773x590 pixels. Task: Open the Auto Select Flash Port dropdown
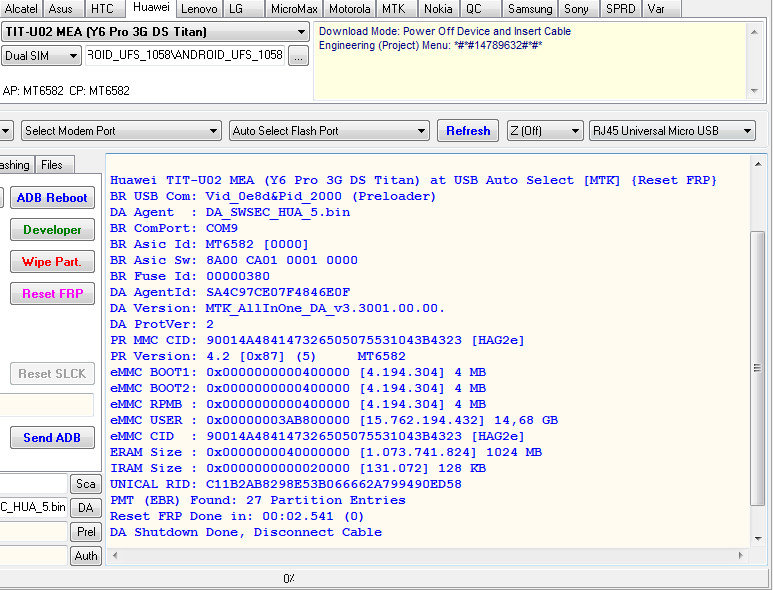(x=329, y=131)
